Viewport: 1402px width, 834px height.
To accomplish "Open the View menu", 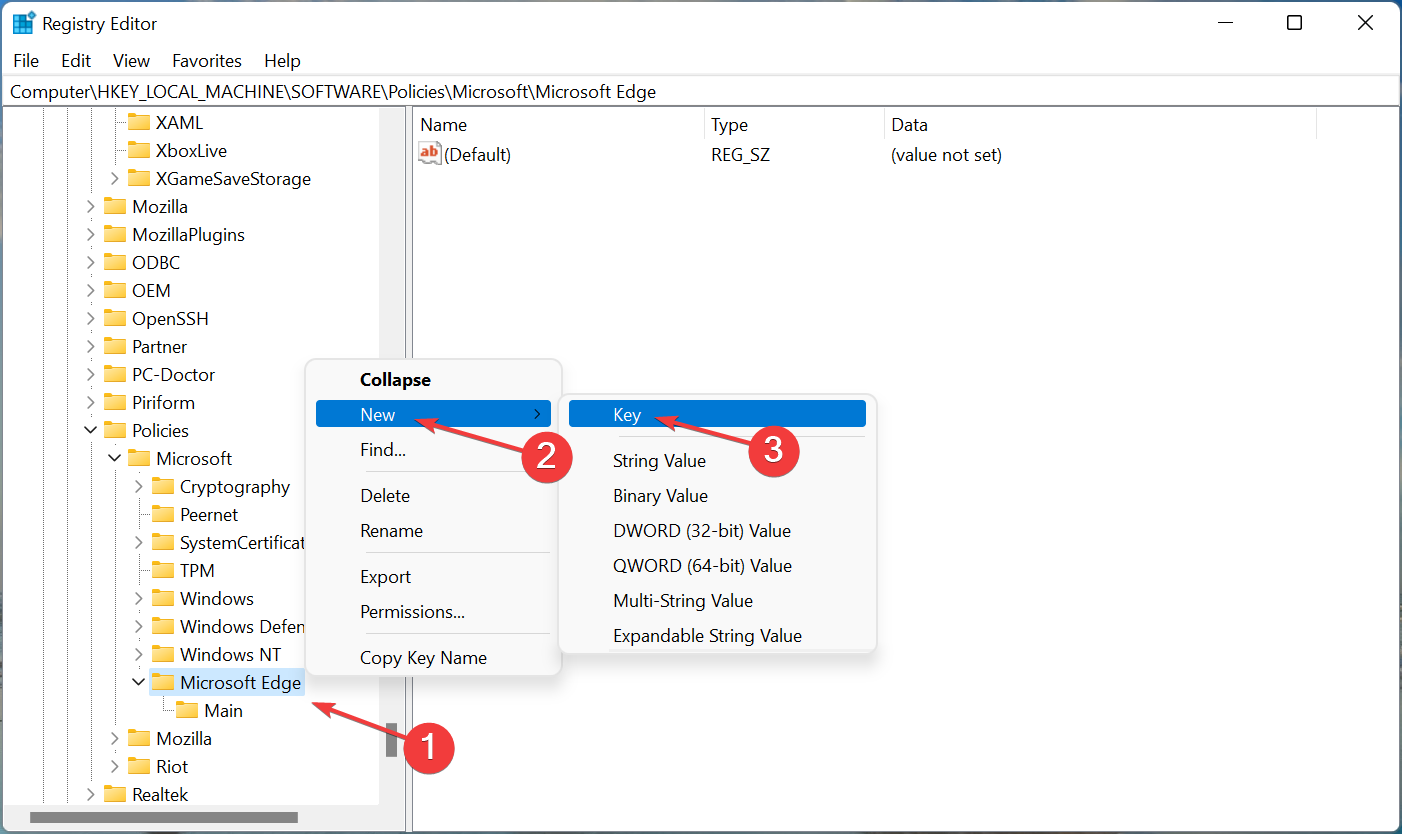I will [131, 61].
